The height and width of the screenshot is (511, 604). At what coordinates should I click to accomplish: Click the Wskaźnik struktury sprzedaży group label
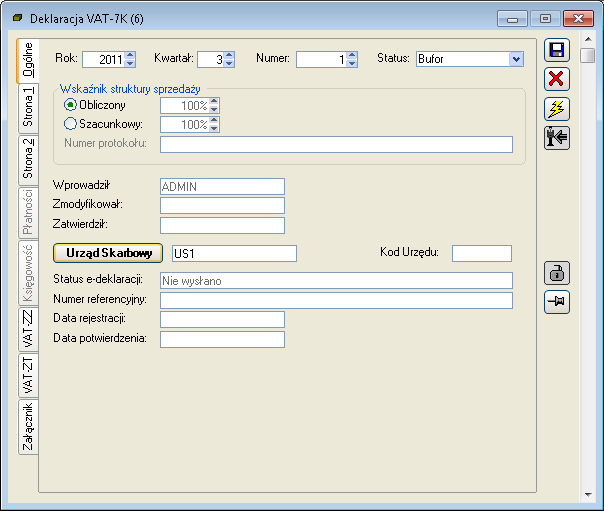130,89
